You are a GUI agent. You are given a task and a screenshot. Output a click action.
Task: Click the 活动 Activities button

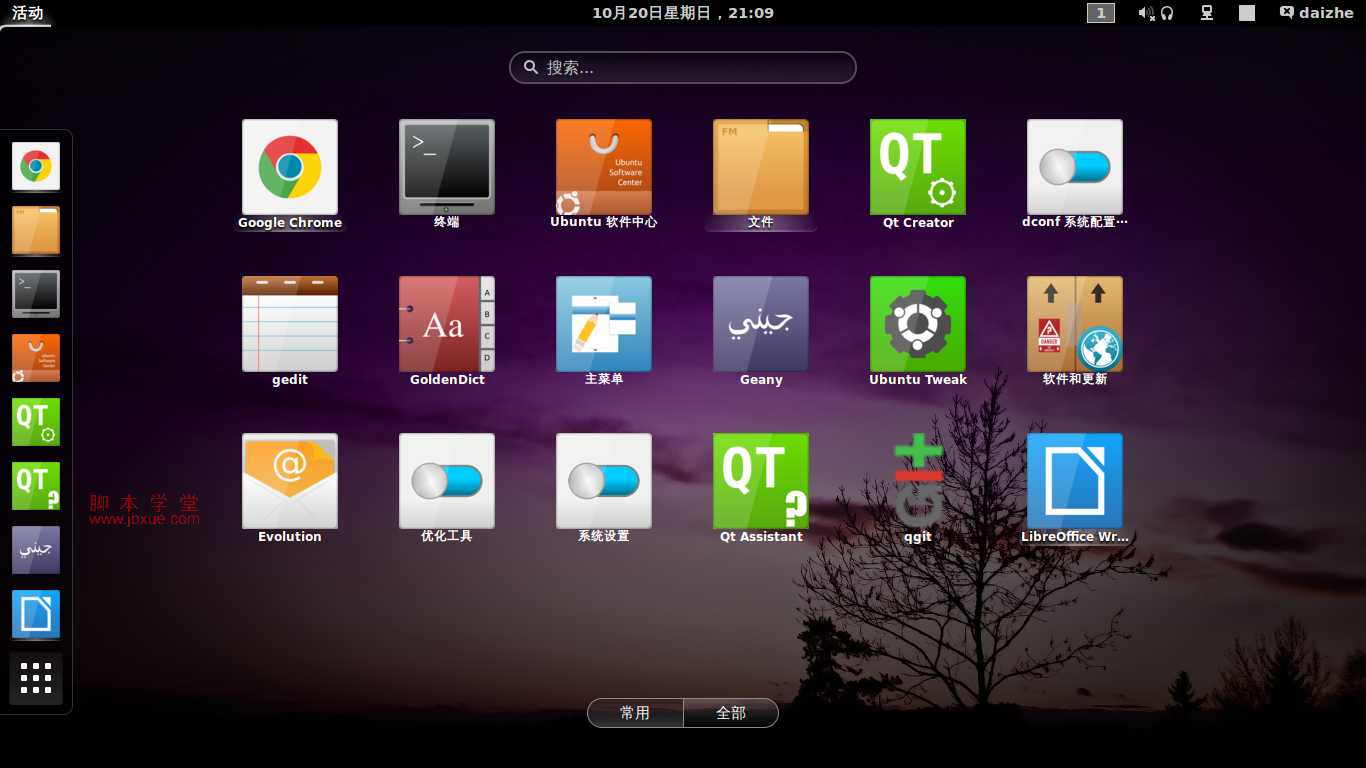click(x=27, y=13)
